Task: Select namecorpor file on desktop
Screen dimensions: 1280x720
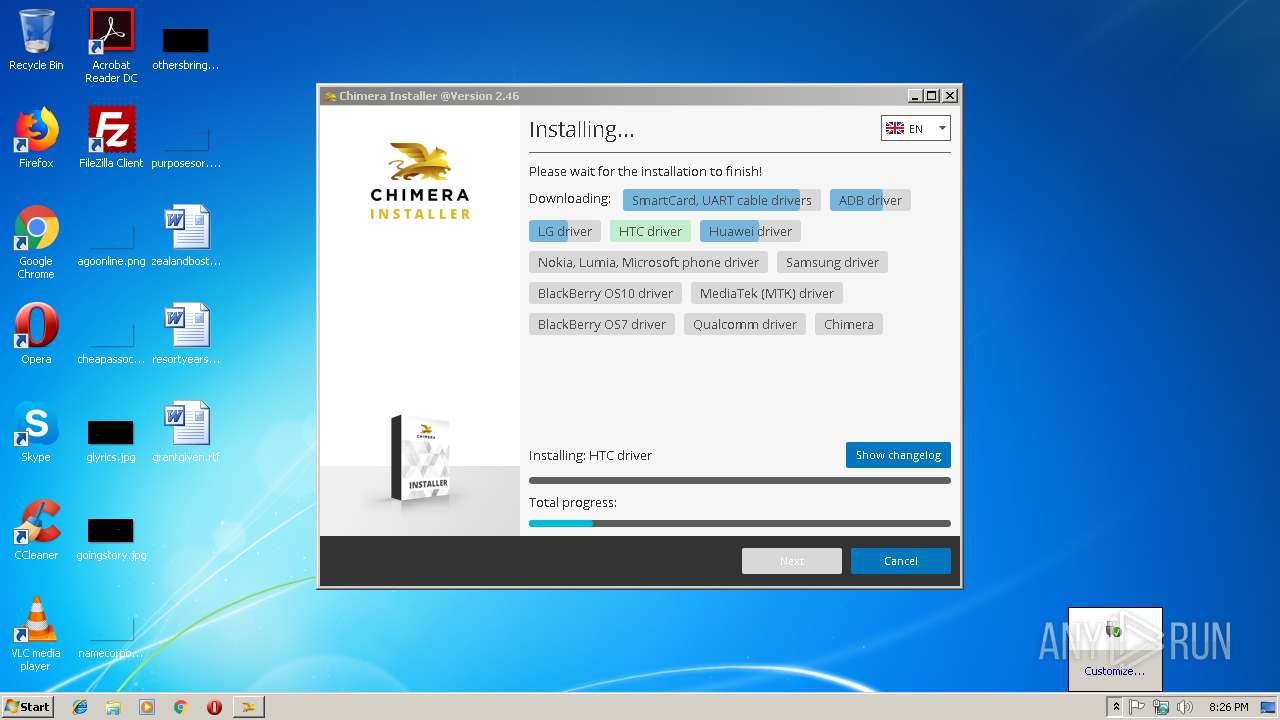Action: coord(111,640)
